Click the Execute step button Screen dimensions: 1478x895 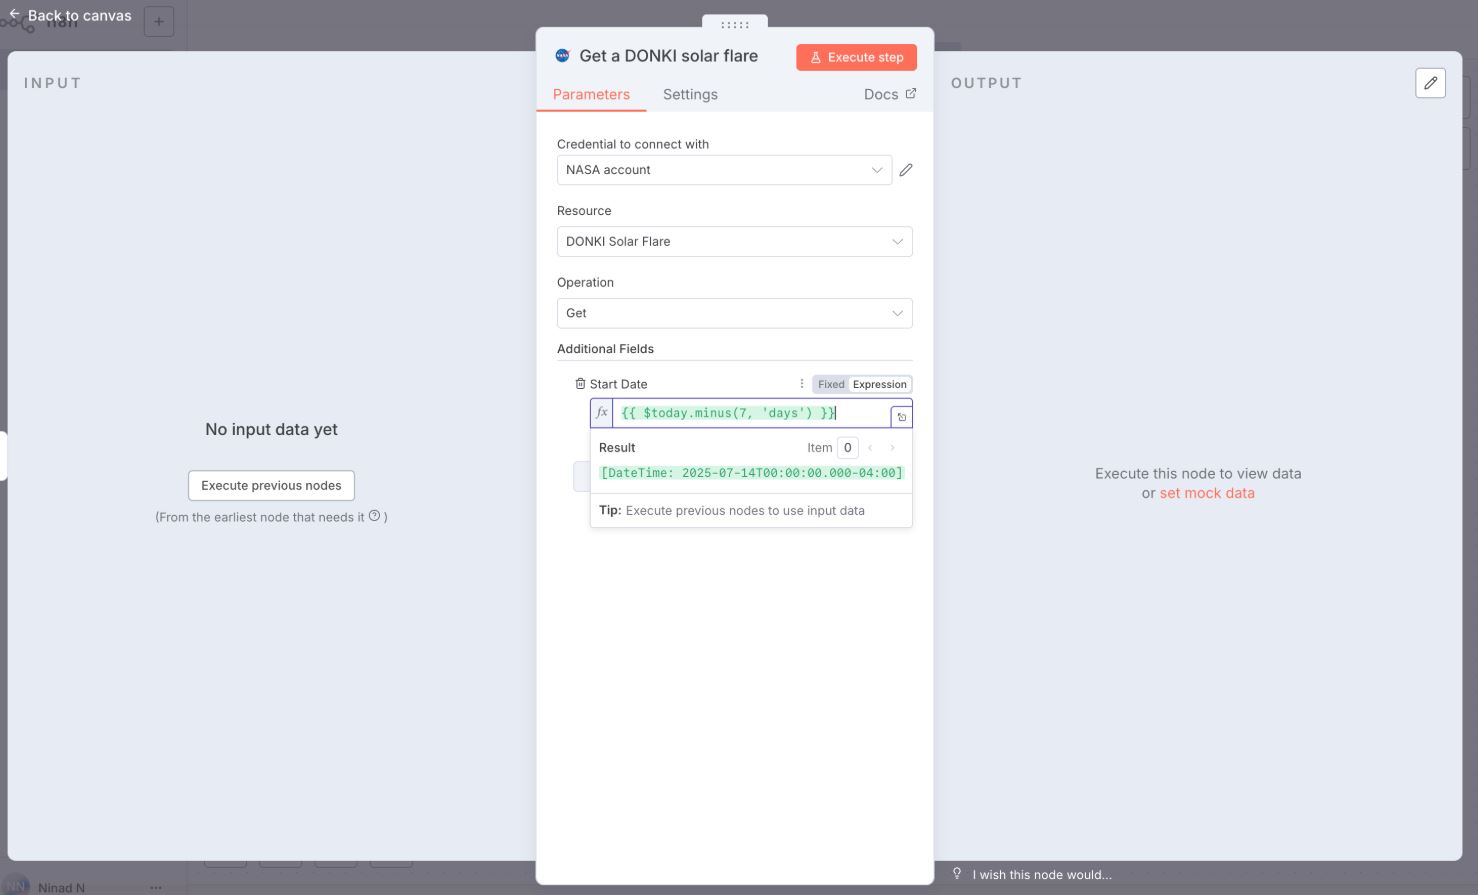[856, 57]
